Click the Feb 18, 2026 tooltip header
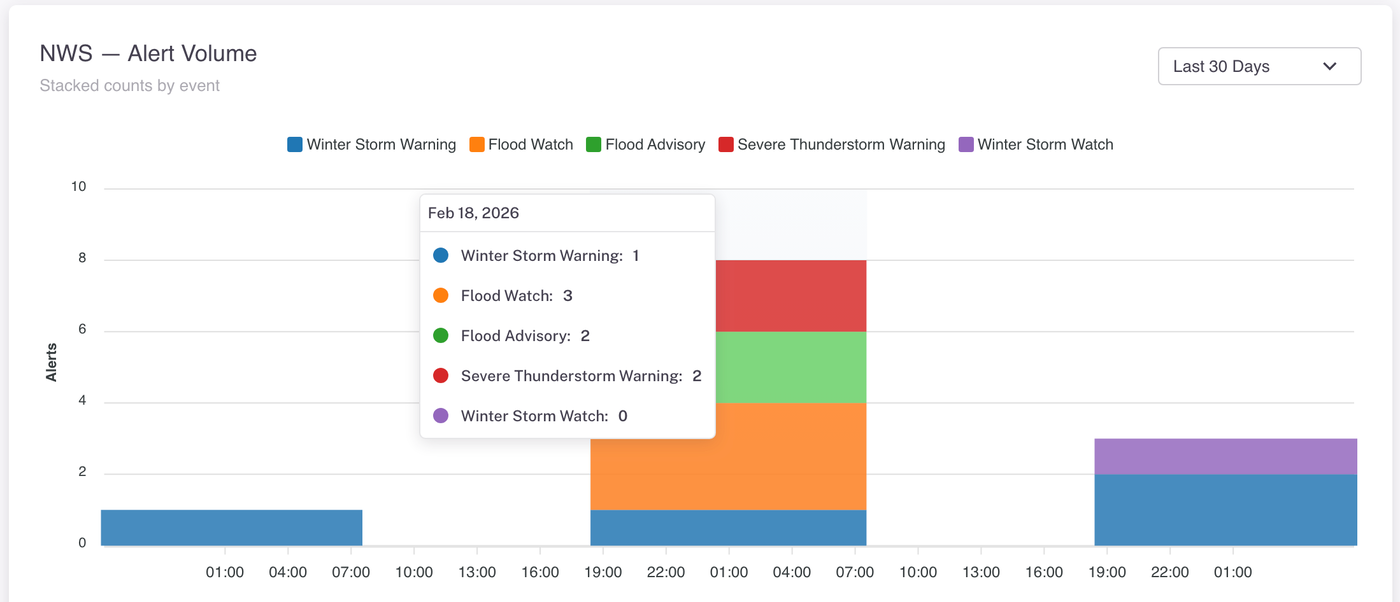The height and width of the screenshot is (602, 1400). [474, 213]
